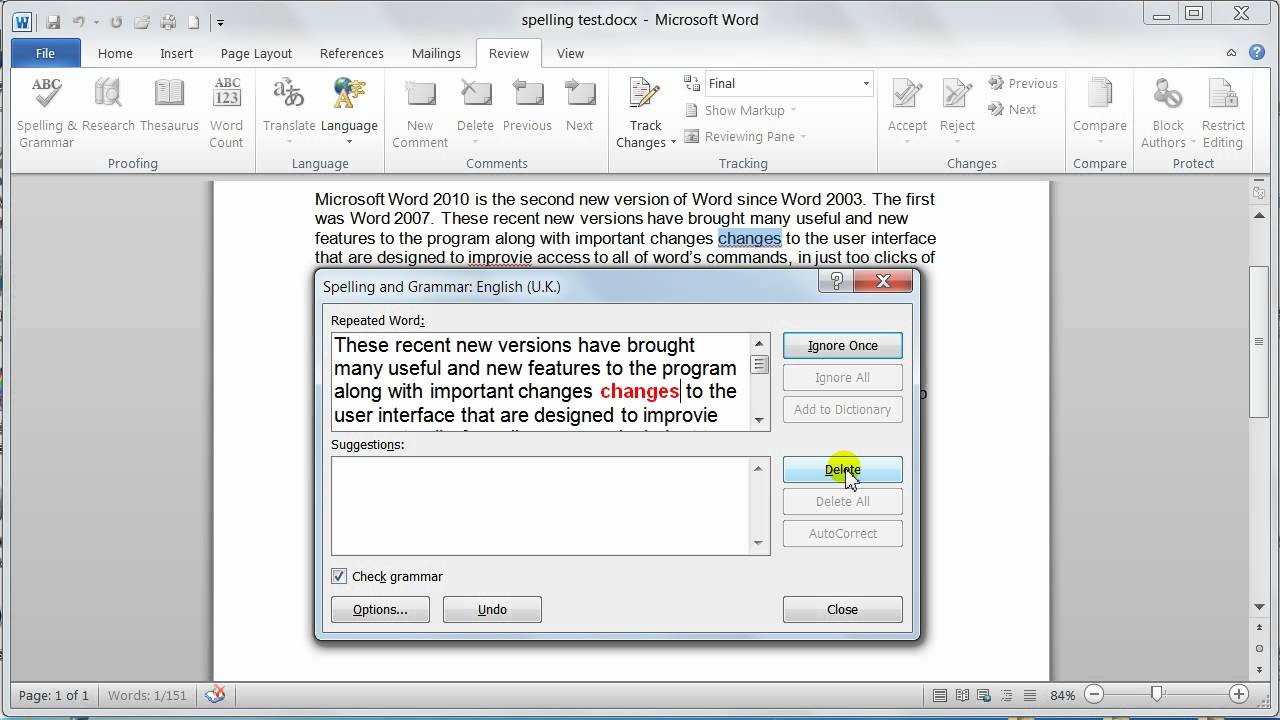The image size is (1280, 720).
Task: Jump to Previous change in Changes group
Action: coord(1022,84)
